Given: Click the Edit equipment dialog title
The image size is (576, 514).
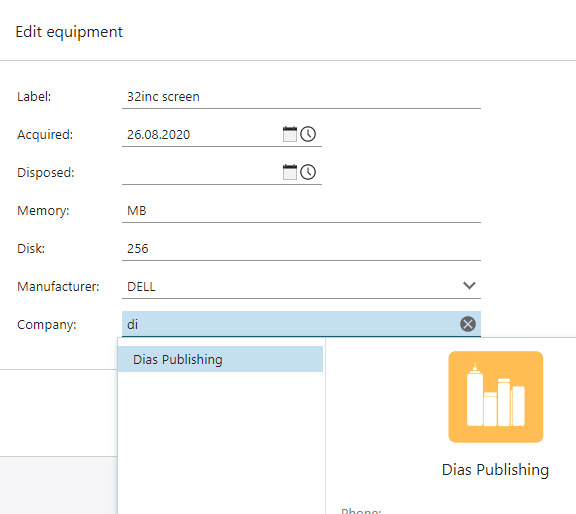Looking at the screenshot, I should 69,32.
